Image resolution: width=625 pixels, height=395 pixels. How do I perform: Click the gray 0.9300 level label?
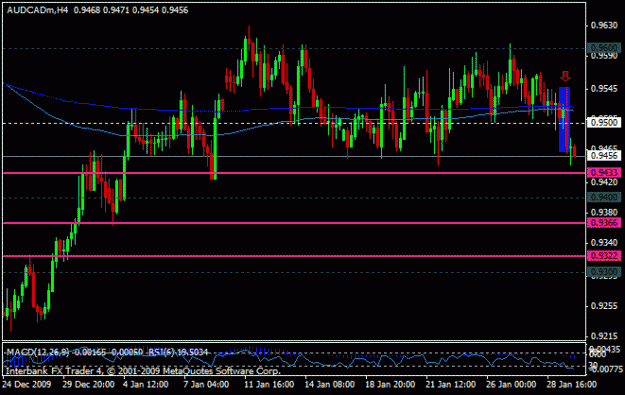(x=604, y=272)
